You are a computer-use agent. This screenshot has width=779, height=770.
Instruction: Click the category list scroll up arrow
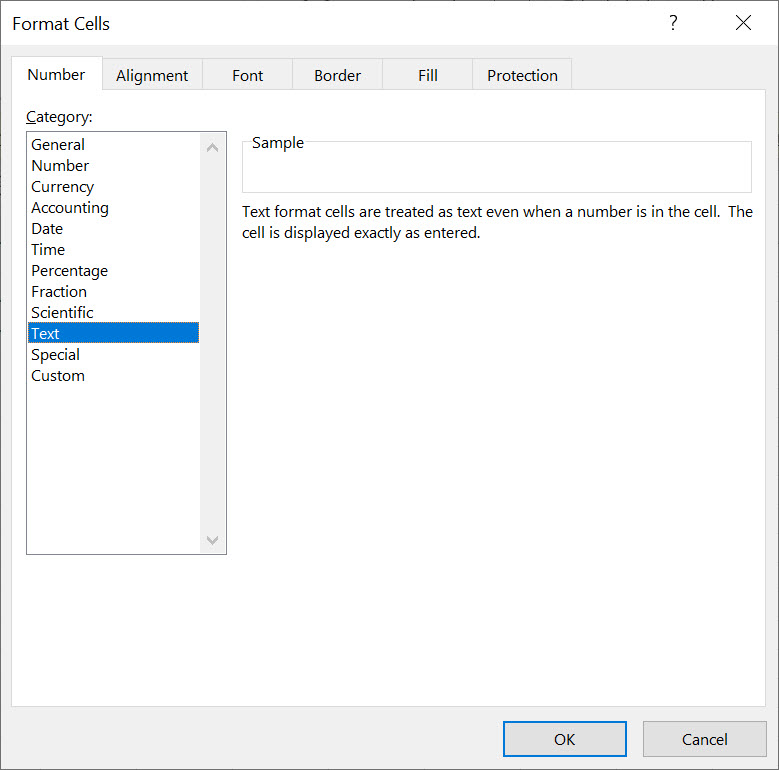(213, 148)
